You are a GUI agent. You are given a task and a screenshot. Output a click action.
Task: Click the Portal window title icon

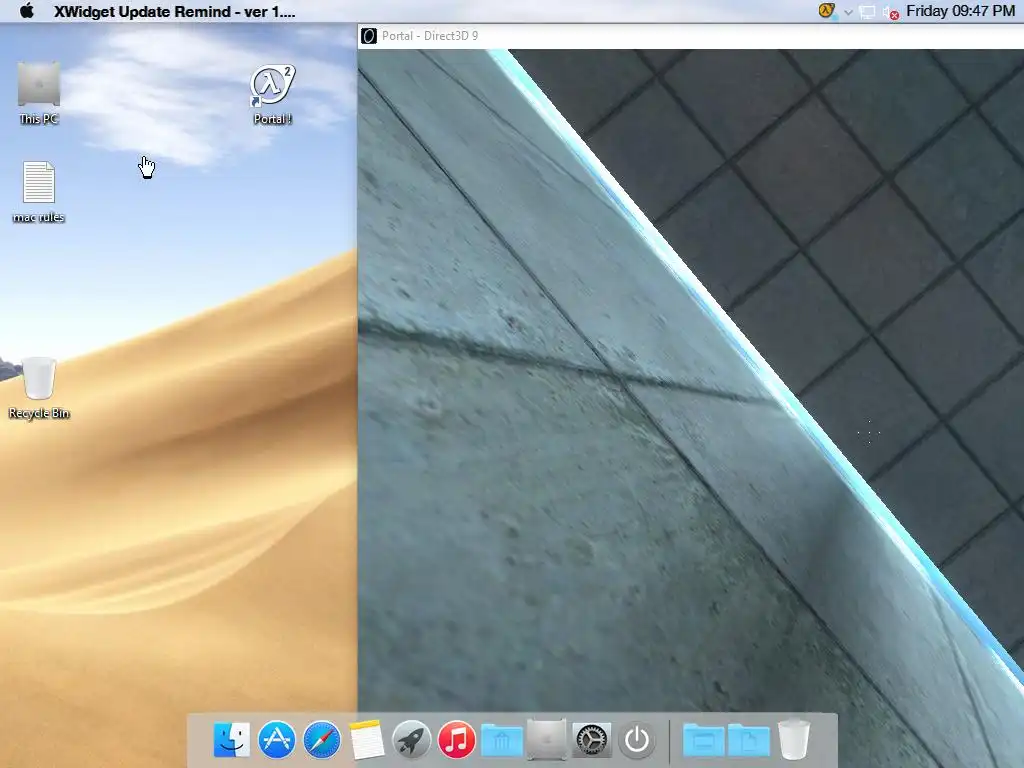[369, 36]
